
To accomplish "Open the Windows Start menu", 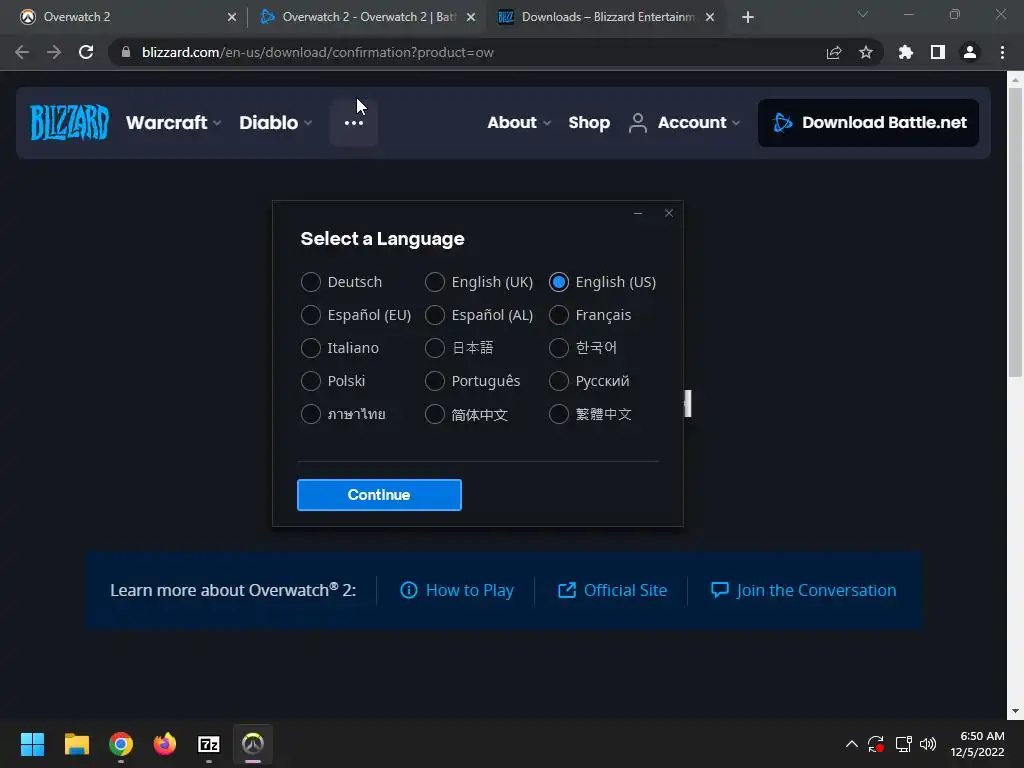I will [32, 744].
